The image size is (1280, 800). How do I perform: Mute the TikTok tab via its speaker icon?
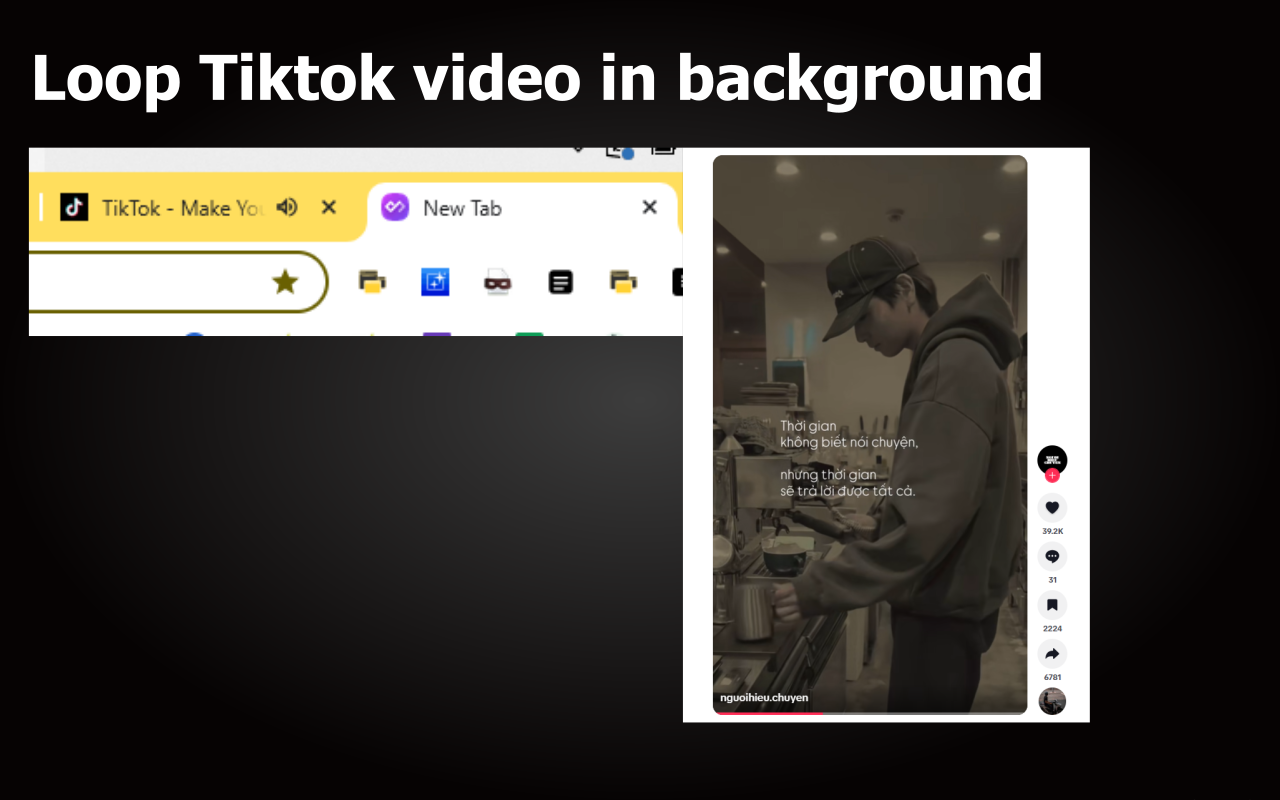click(287, 207)
